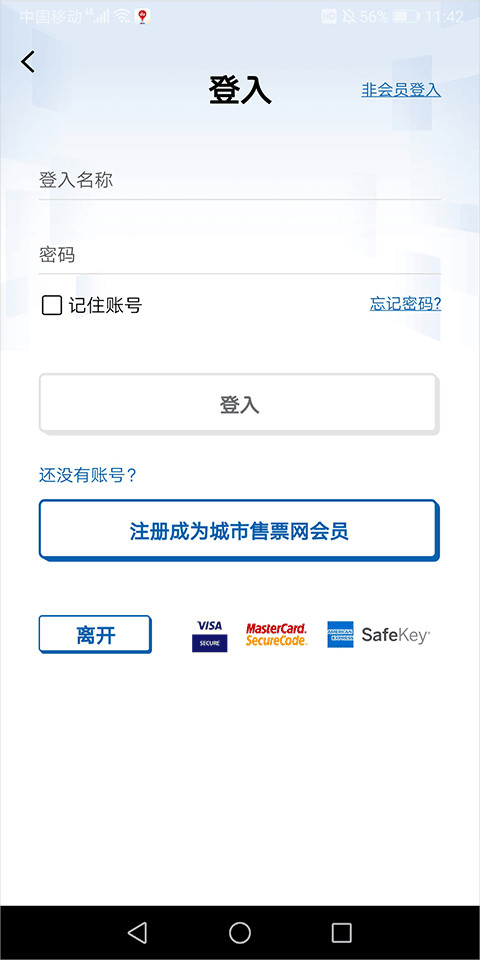Tap the Wi-Fi signal status icon
Screen dimensions: 480x960
coord(122,17)
